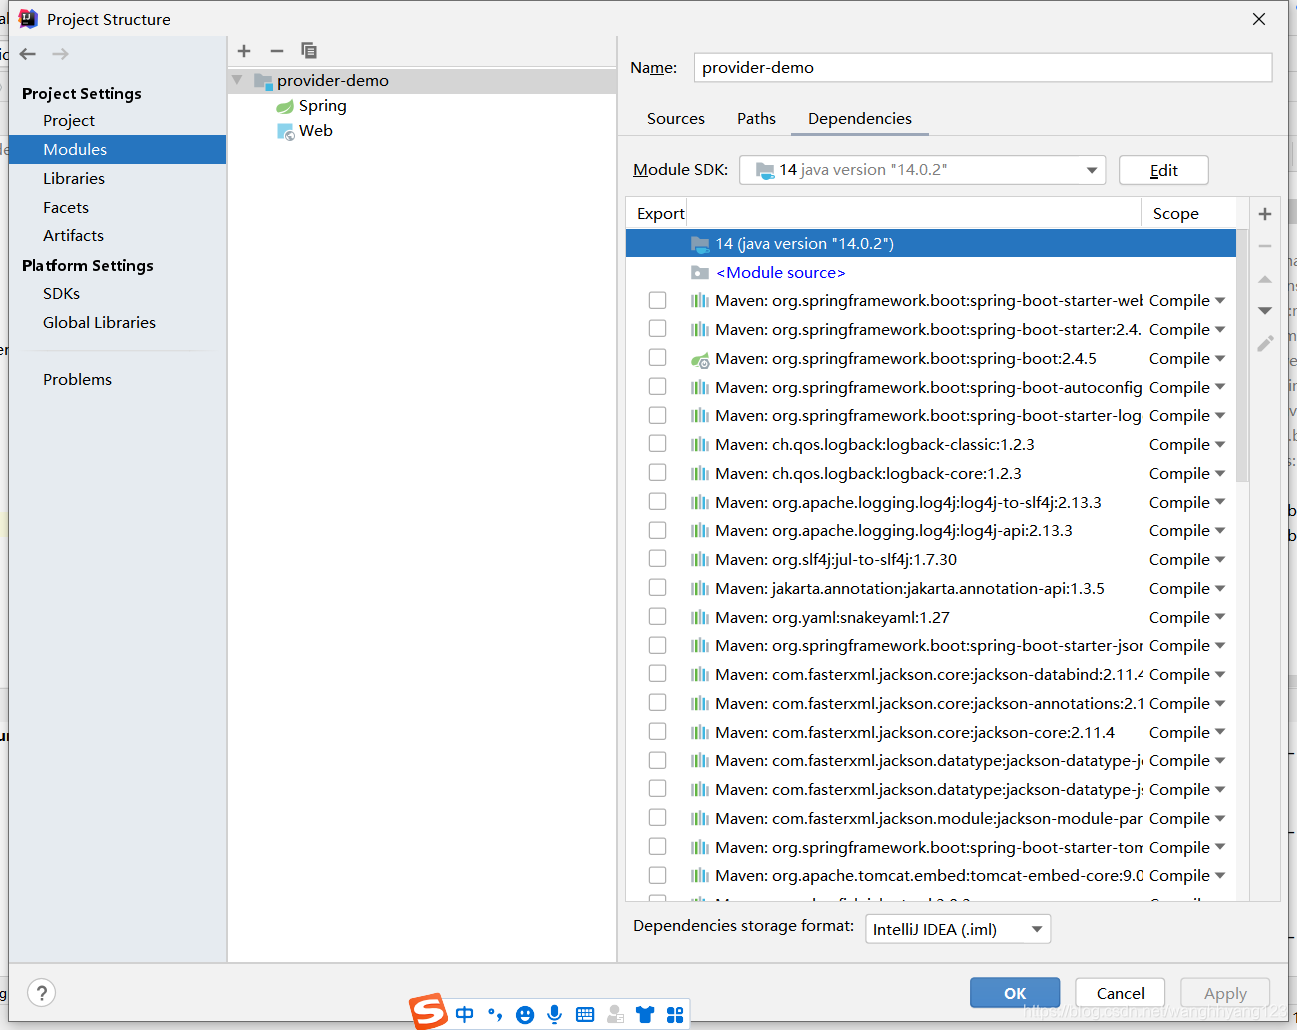Check export for logback-core:1.2.3
This screenshot has height=1030, width=1297.
pos(657,473)
